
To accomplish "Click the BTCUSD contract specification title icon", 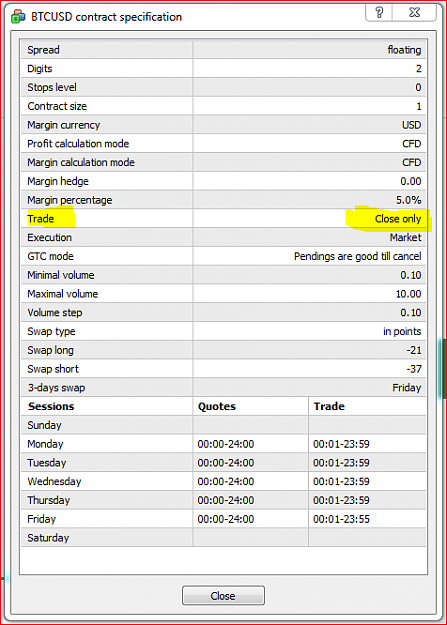I will coord(18,17).
